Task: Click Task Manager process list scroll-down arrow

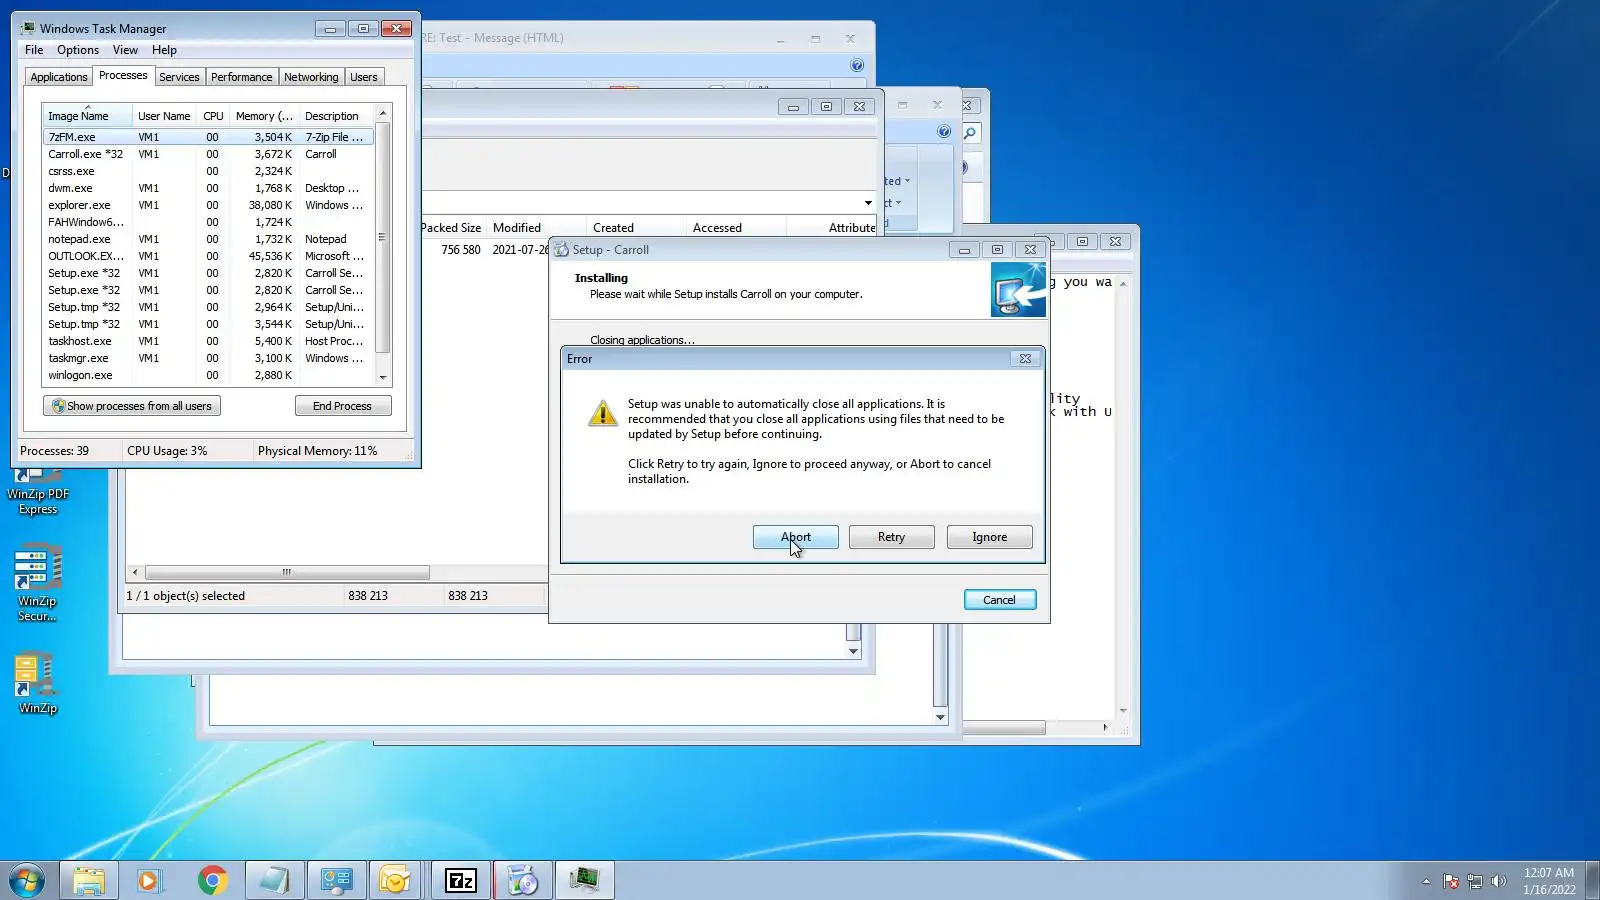Action: coord(383,378)
